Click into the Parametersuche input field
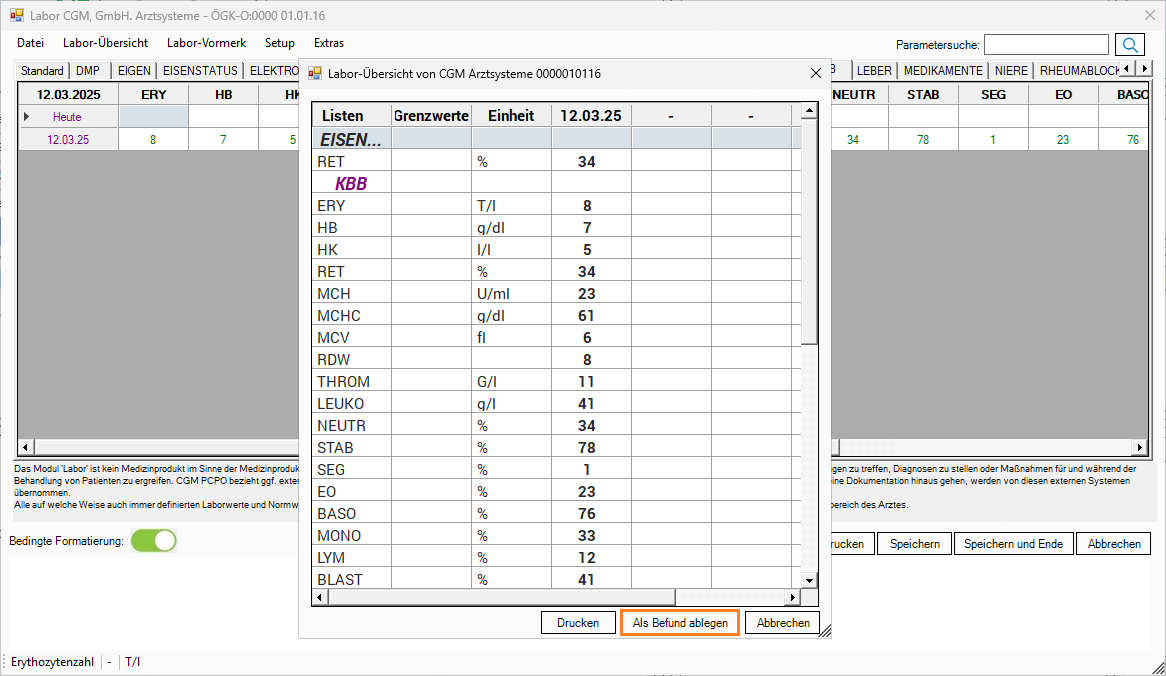 1045,44
